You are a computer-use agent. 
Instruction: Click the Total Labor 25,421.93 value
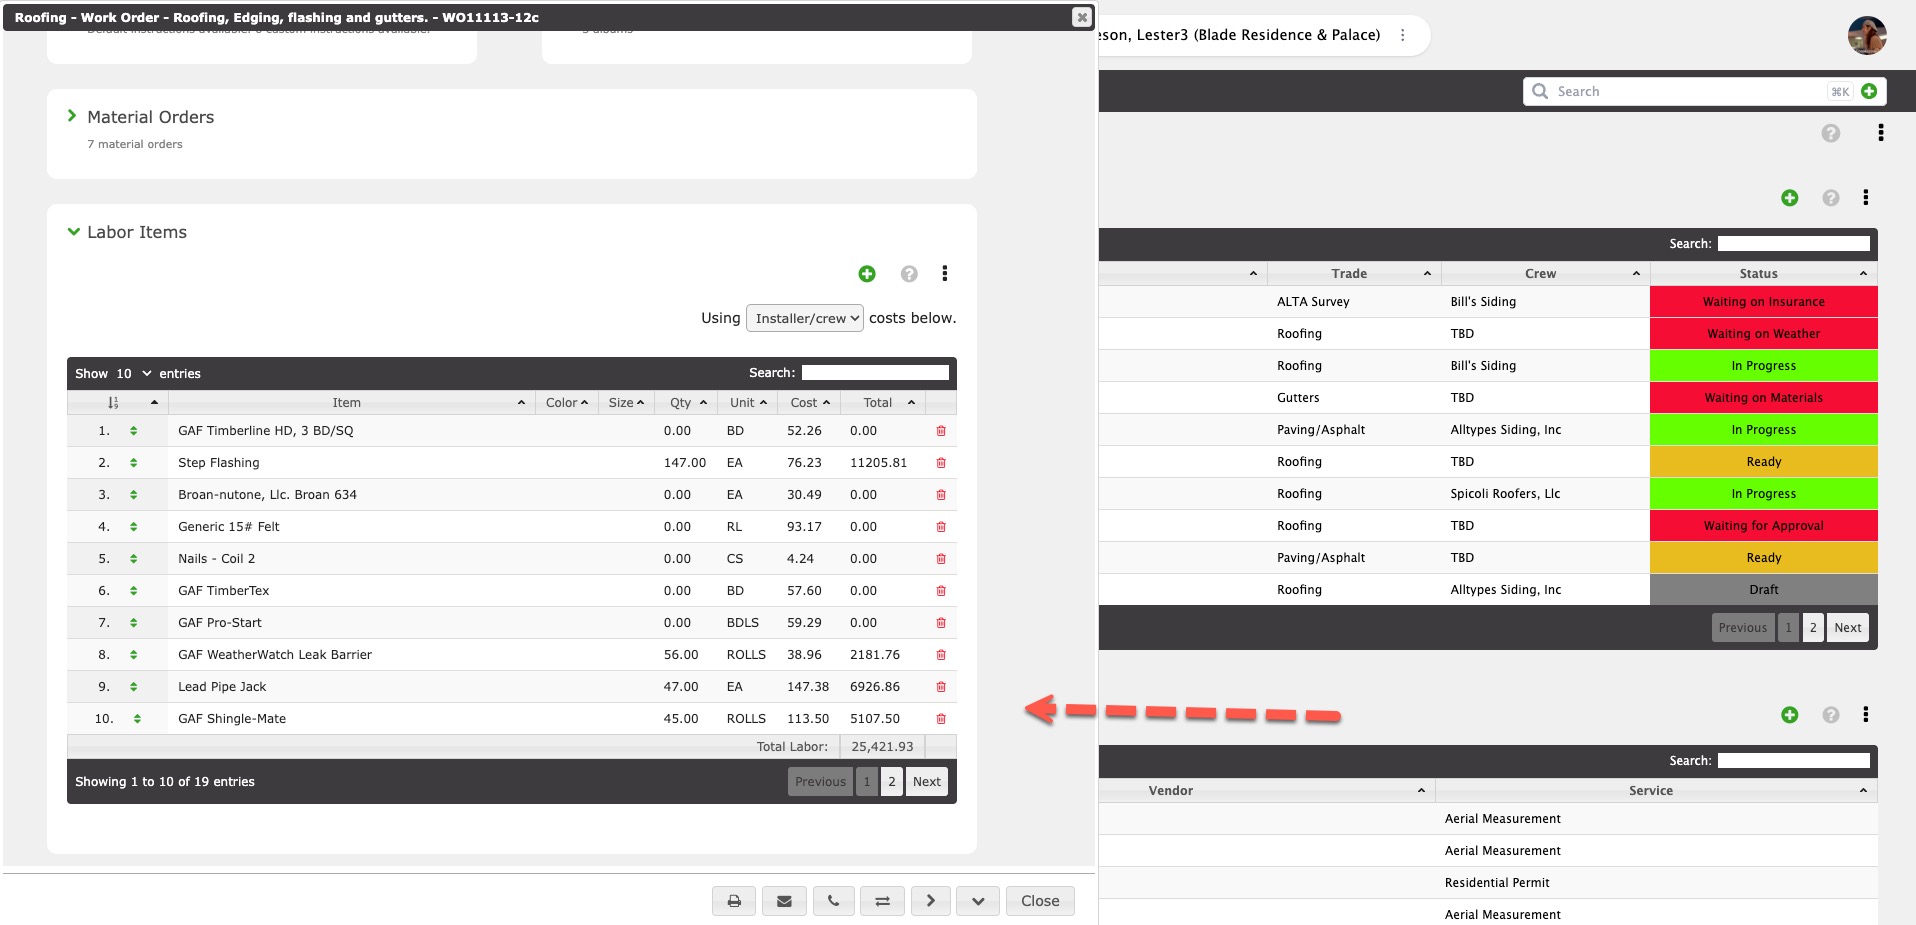(882, 747)
